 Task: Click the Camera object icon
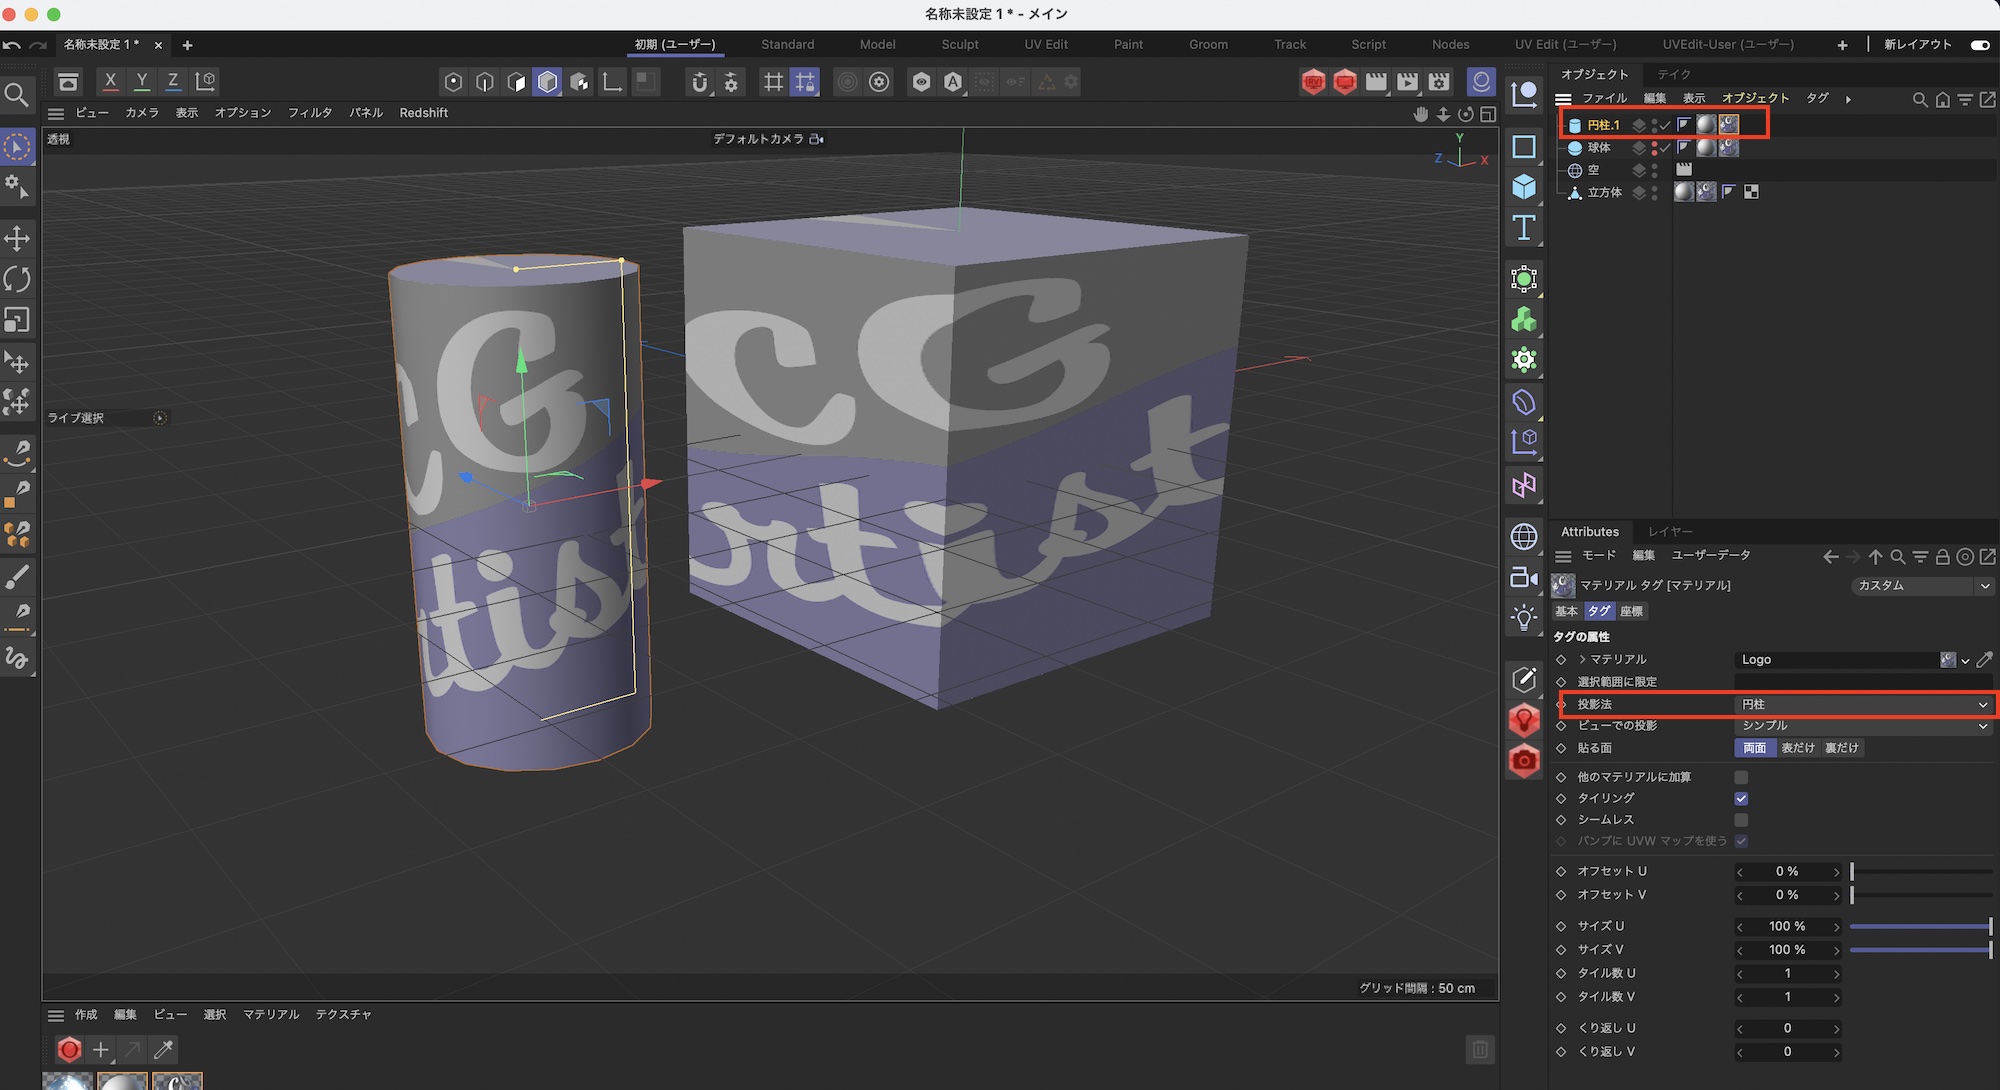(x=1524, y=577)
